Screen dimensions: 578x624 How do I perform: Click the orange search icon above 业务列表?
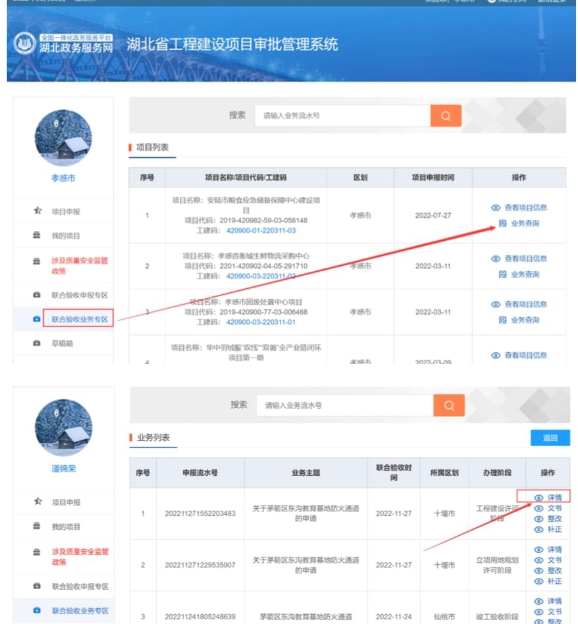click(449, 405)
